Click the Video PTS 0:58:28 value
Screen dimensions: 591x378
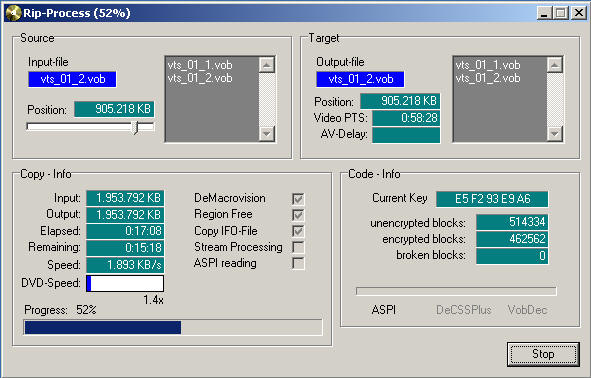click(406, 118)
